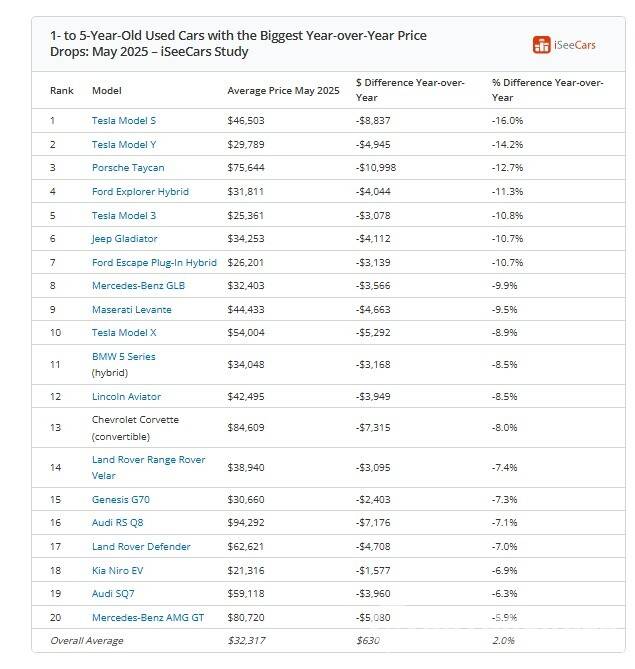Go to the Jeep Gladiator link
635x669 pixels.
click(125, 239)
